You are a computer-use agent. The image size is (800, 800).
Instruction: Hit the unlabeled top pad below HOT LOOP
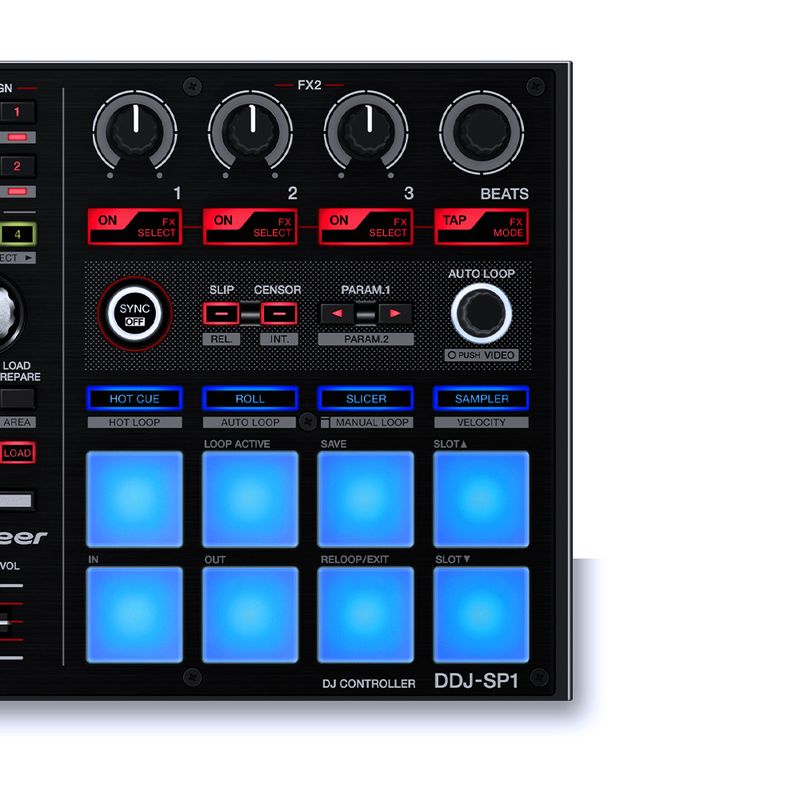[135, 499]
